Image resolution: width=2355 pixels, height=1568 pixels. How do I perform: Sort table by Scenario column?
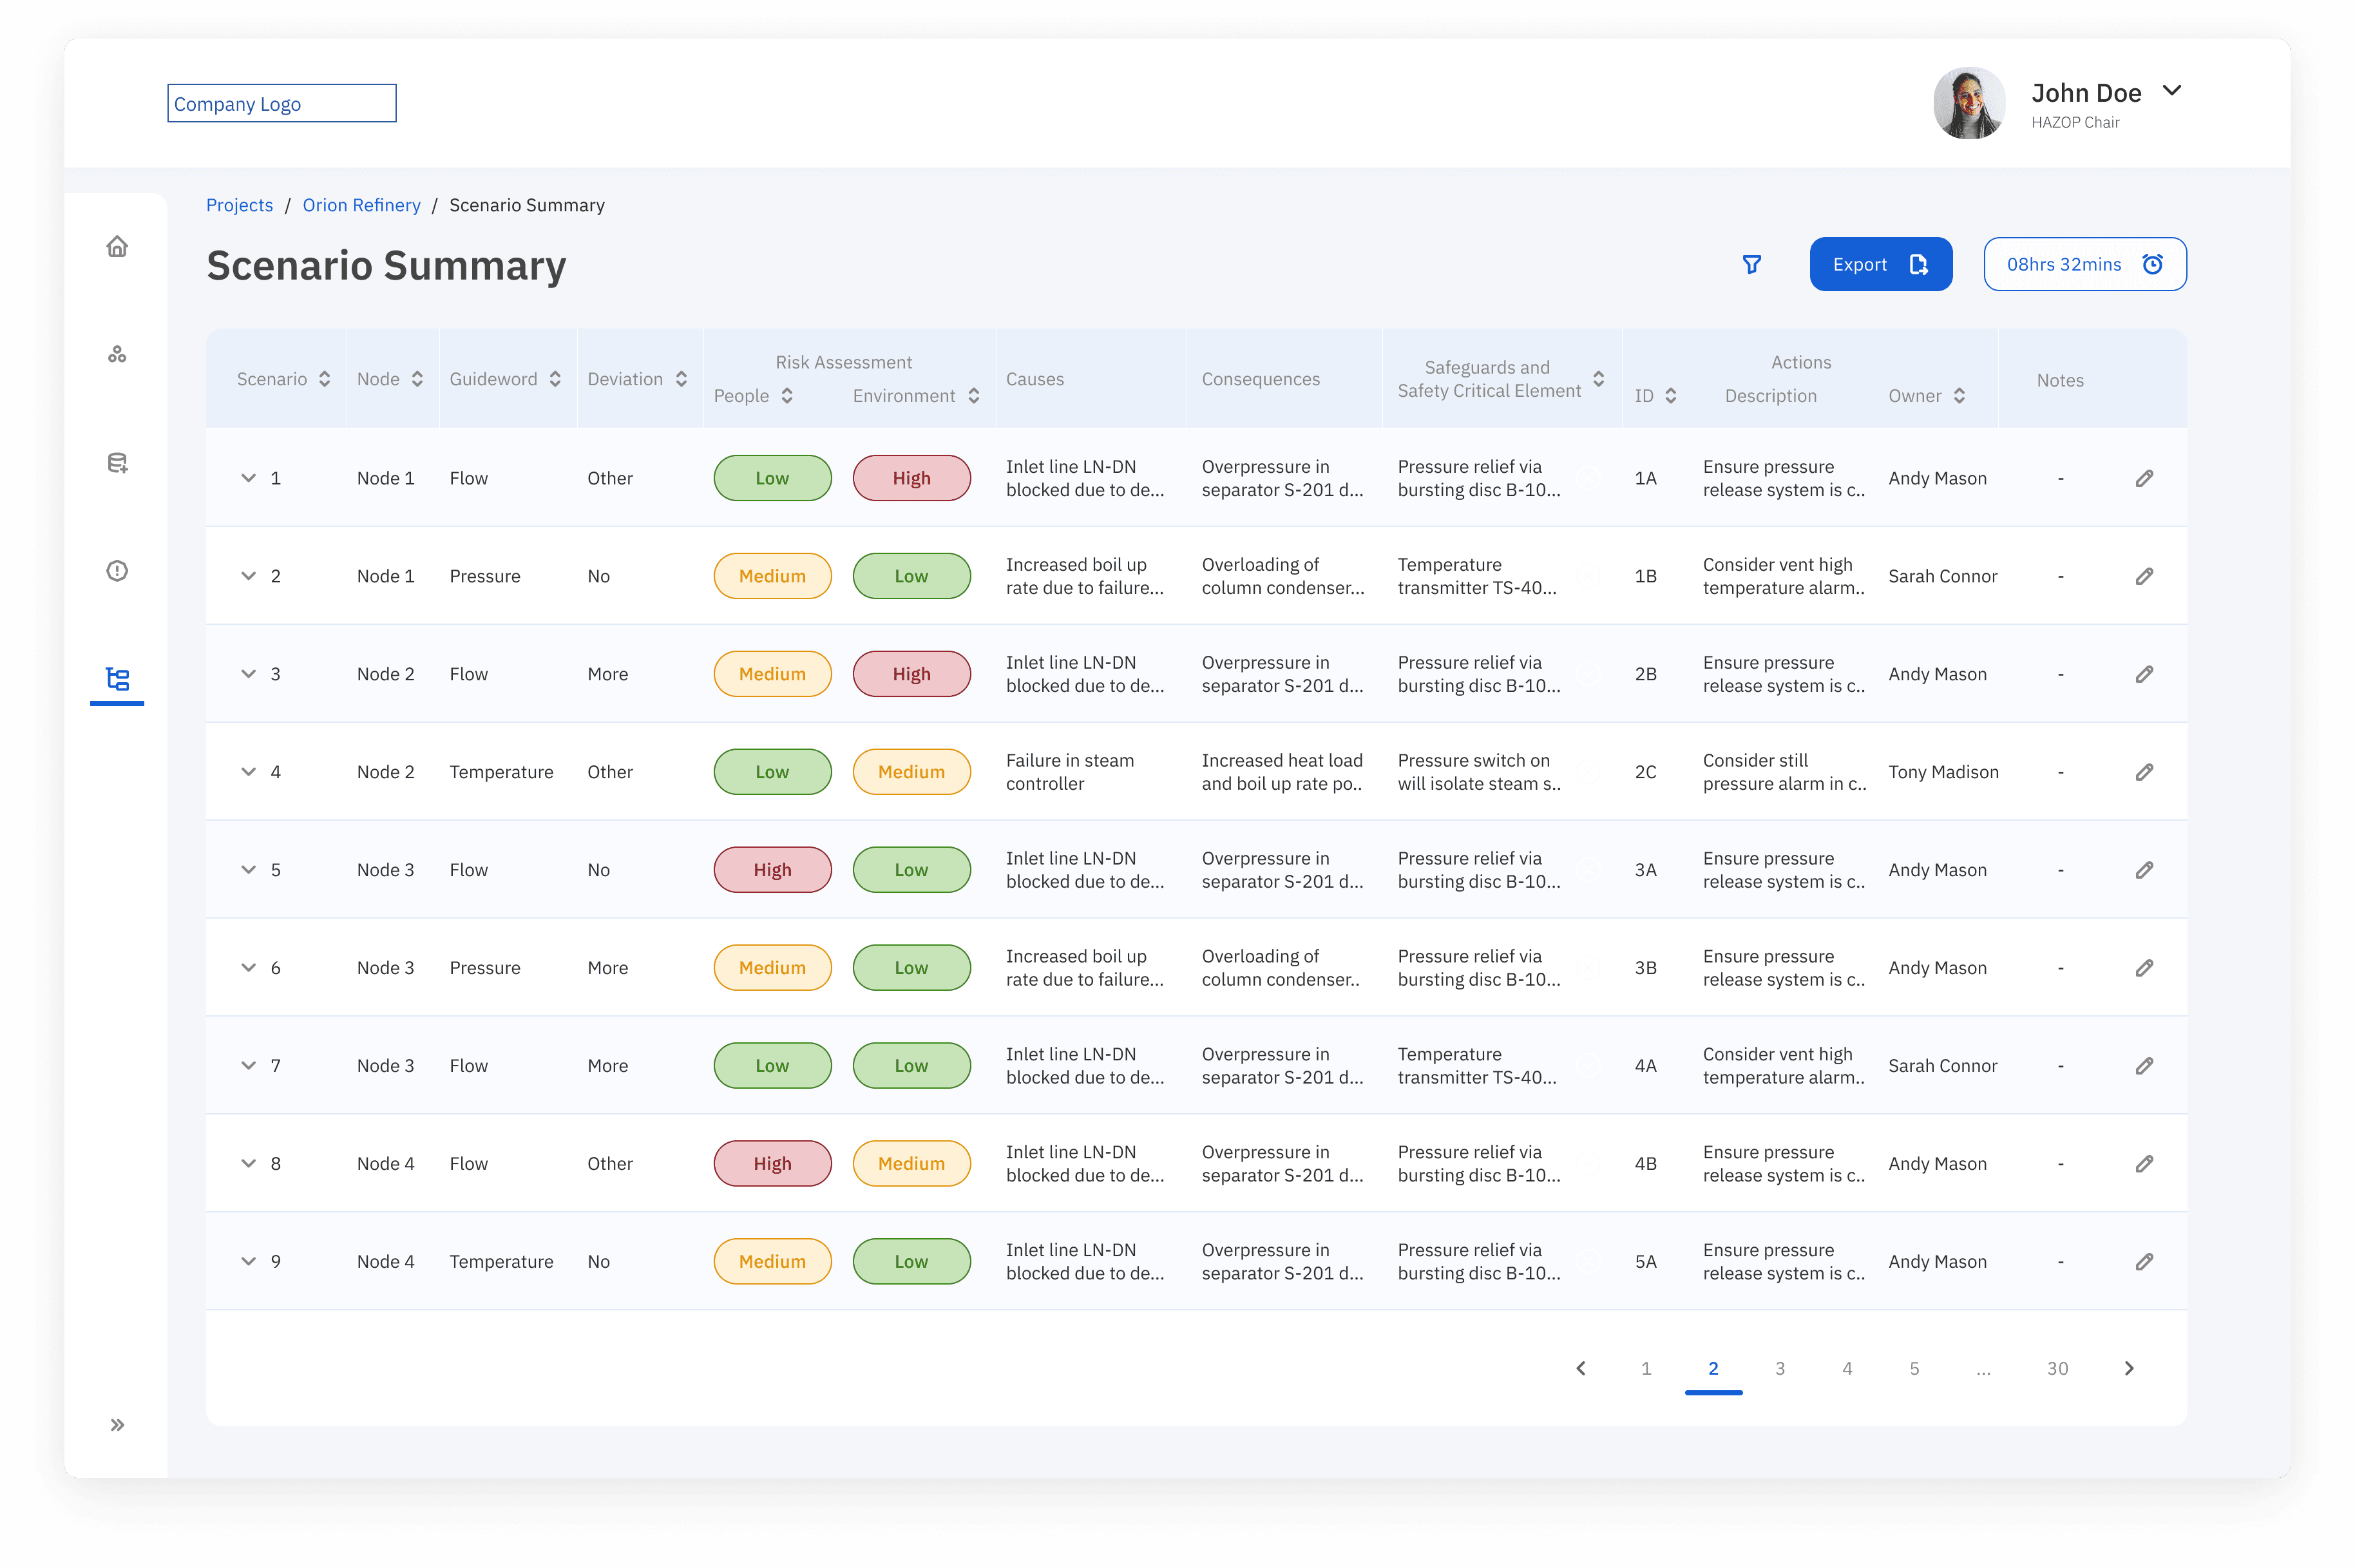click(x=324, y=379)
